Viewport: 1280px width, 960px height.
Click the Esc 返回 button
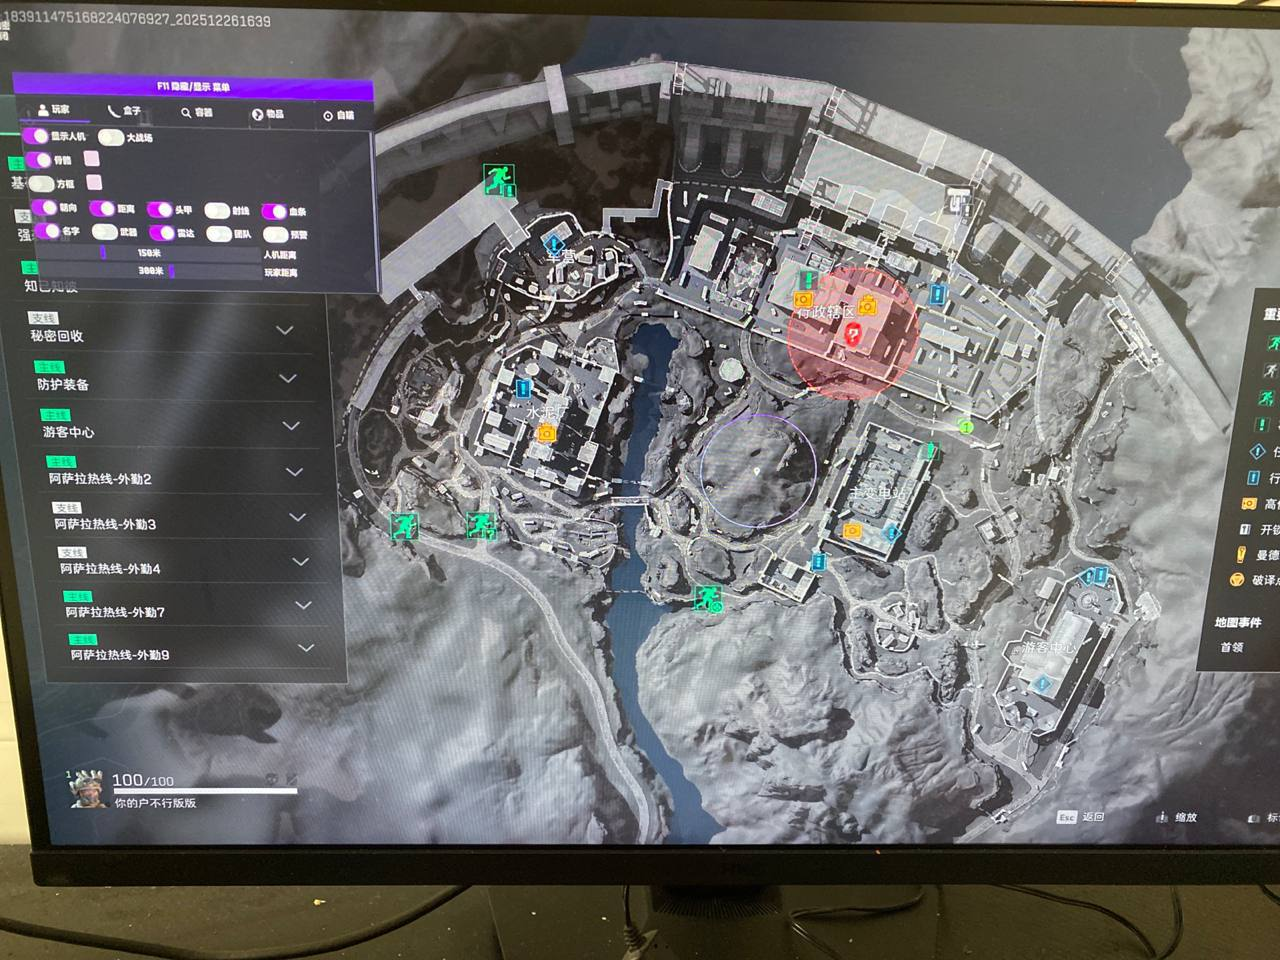1081,817
